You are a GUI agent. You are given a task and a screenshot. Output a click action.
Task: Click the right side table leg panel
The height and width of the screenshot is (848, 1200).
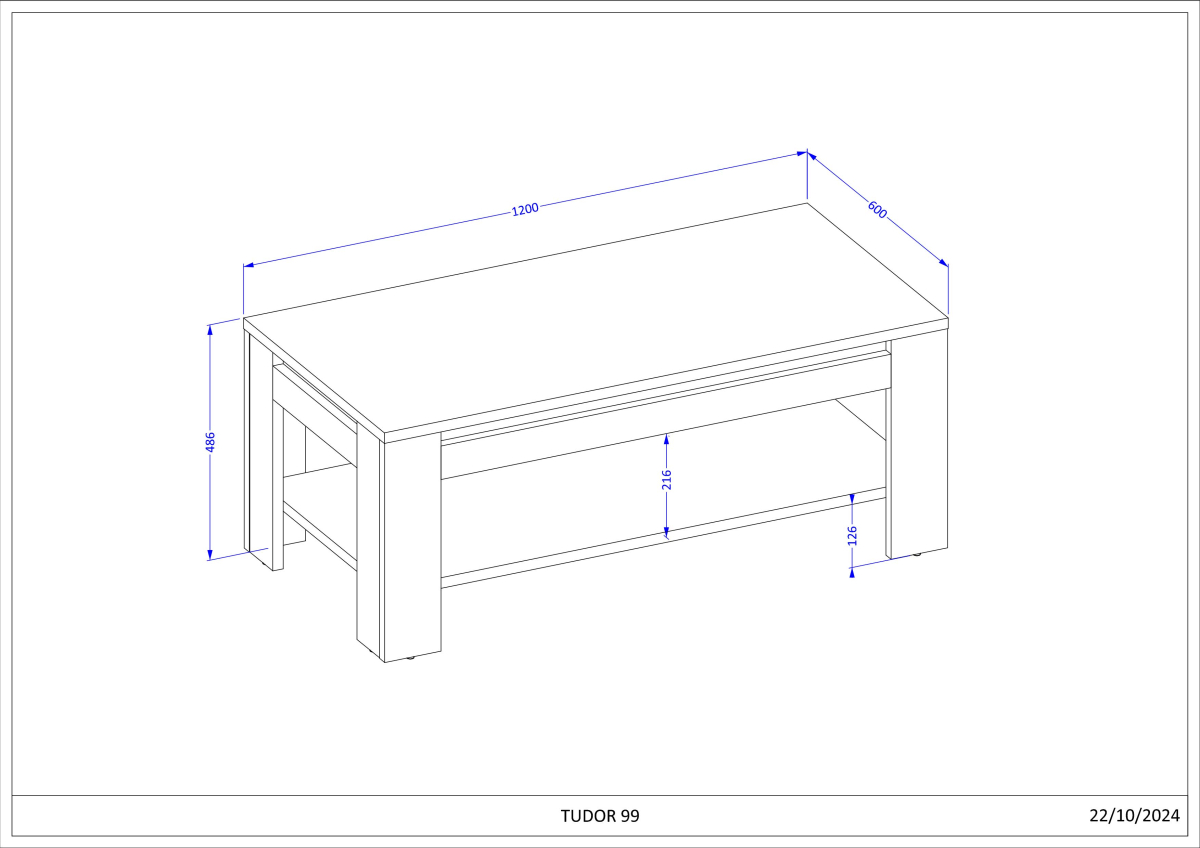[x=918, y=442]
